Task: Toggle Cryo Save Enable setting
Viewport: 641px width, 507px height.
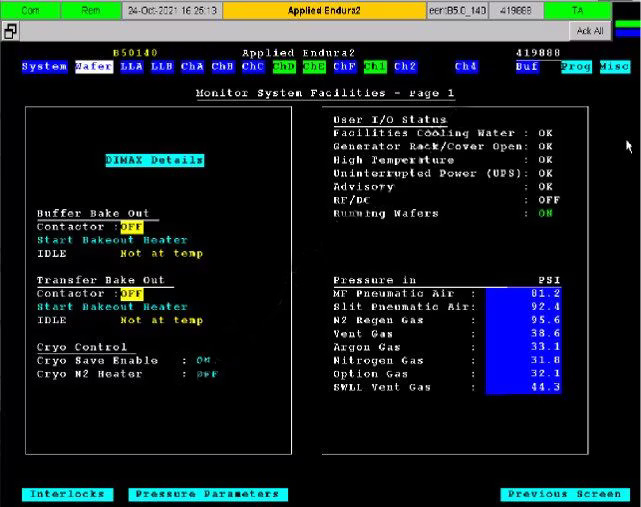Action: click(x=204, y=360)
